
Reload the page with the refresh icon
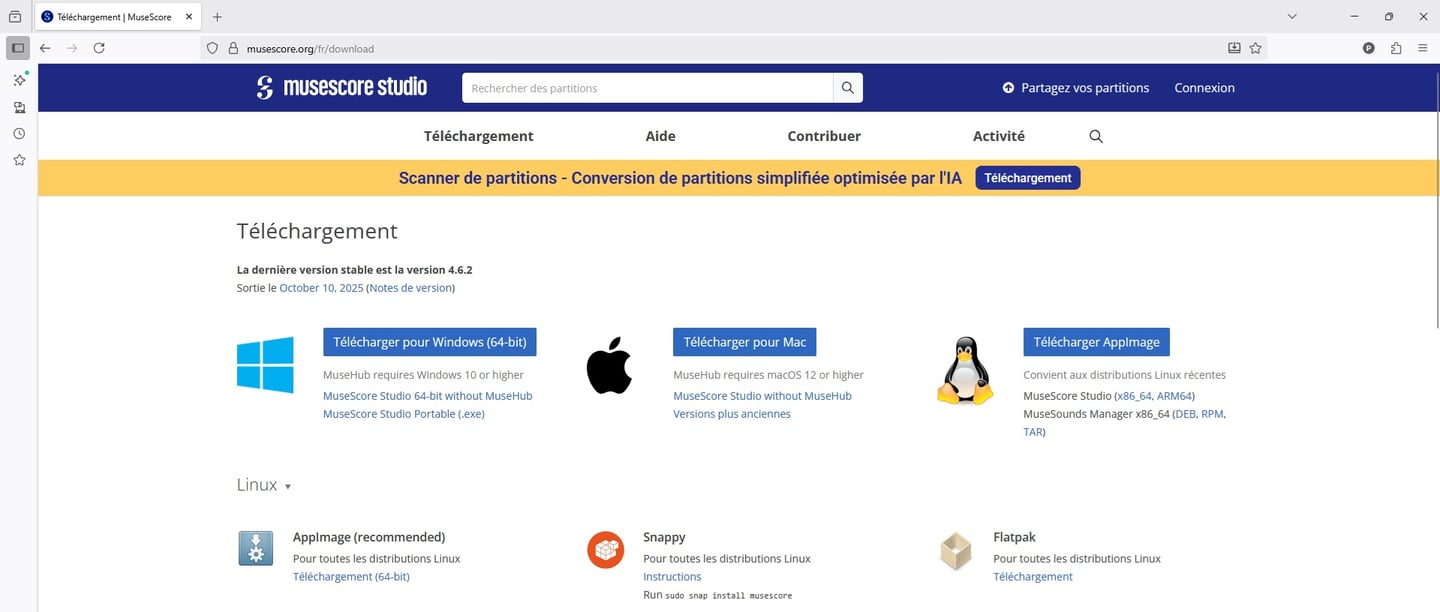[99, 48]
